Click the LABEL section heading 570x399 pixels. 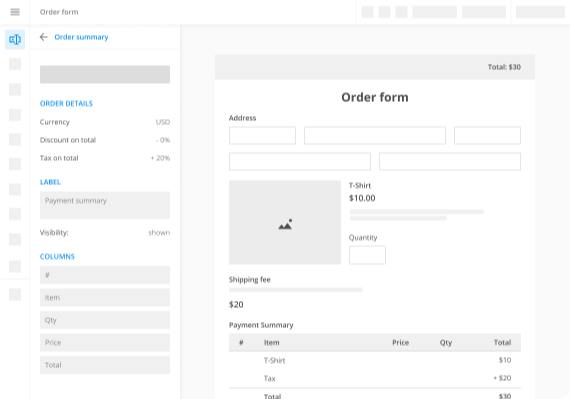(x=50, y=182)
